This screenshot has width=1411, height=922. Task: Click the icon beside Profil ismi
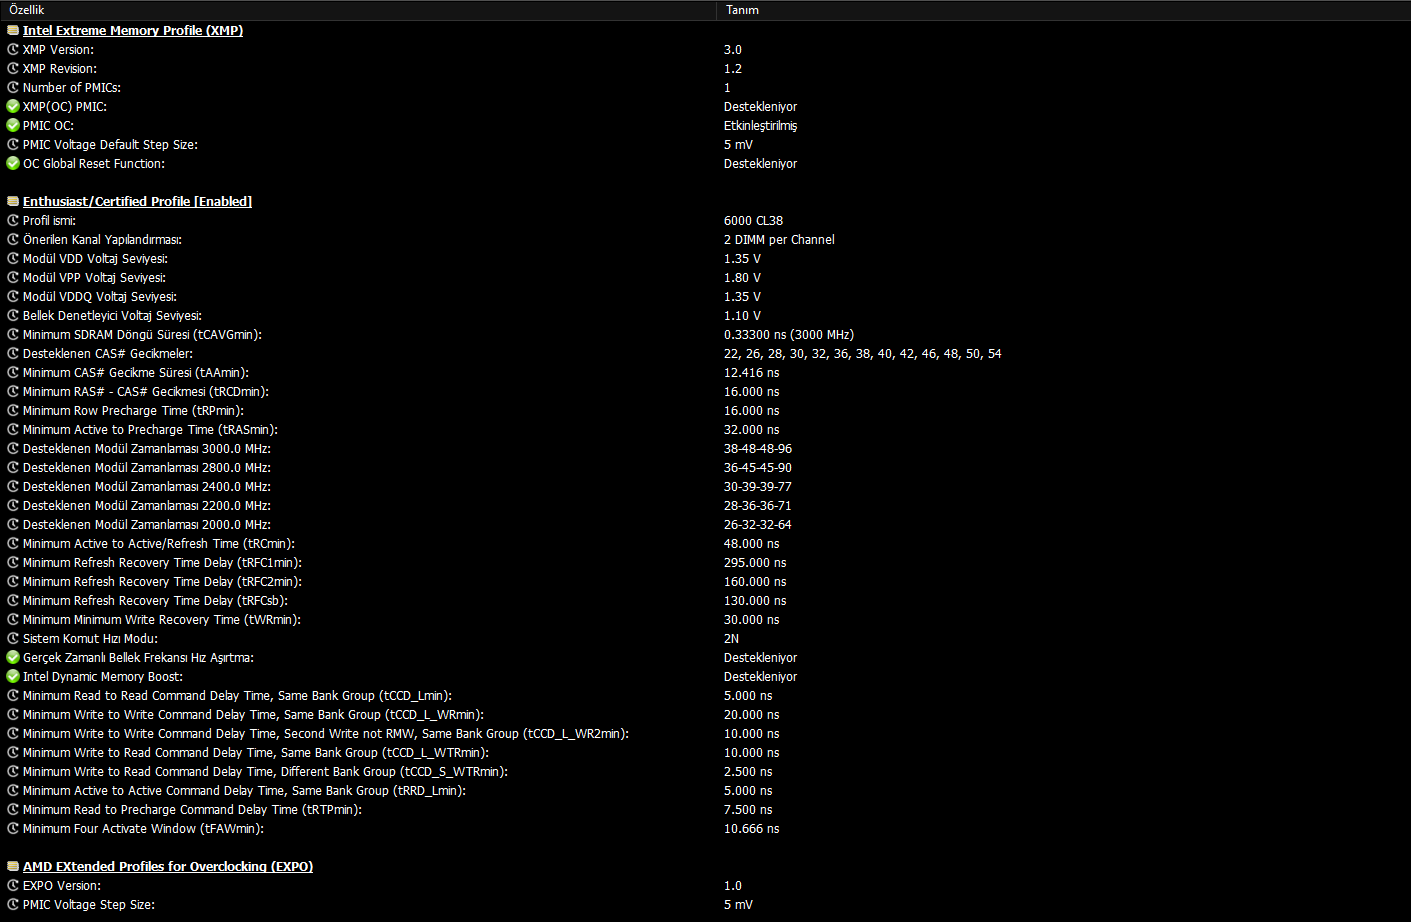13,221
